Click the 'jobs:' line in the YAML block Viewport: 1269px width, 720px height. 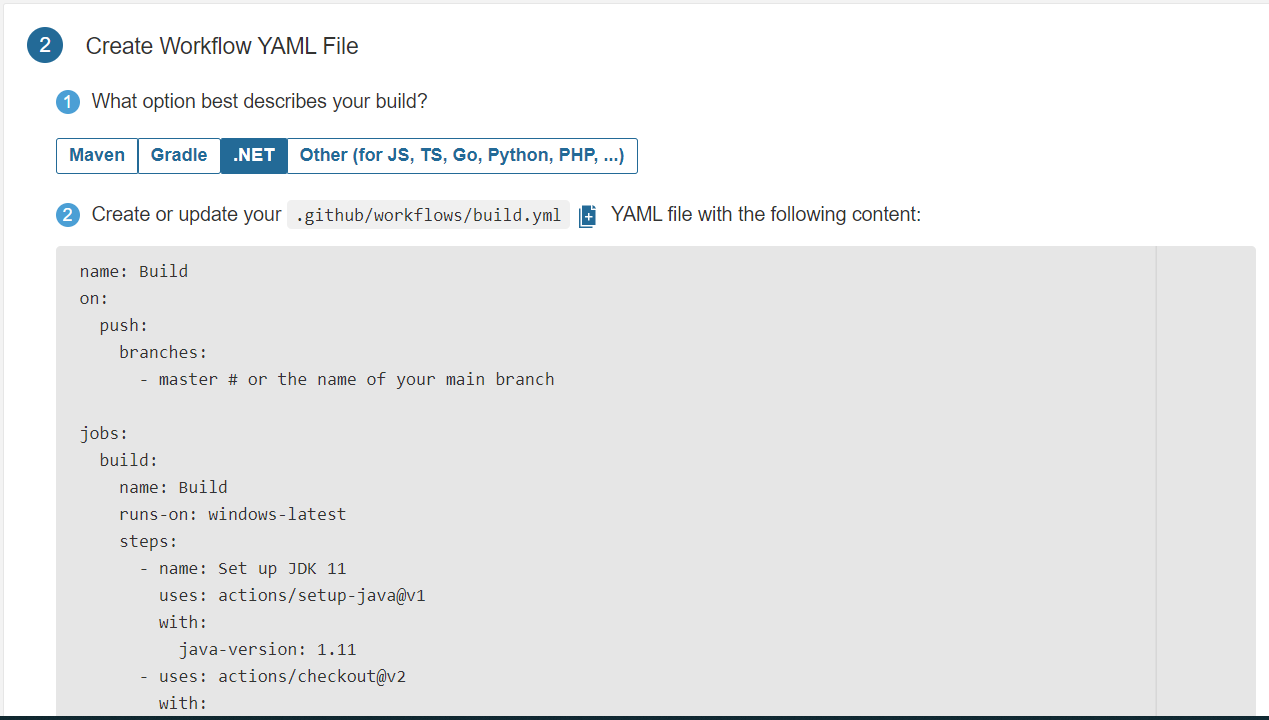[x=103, y=432]
